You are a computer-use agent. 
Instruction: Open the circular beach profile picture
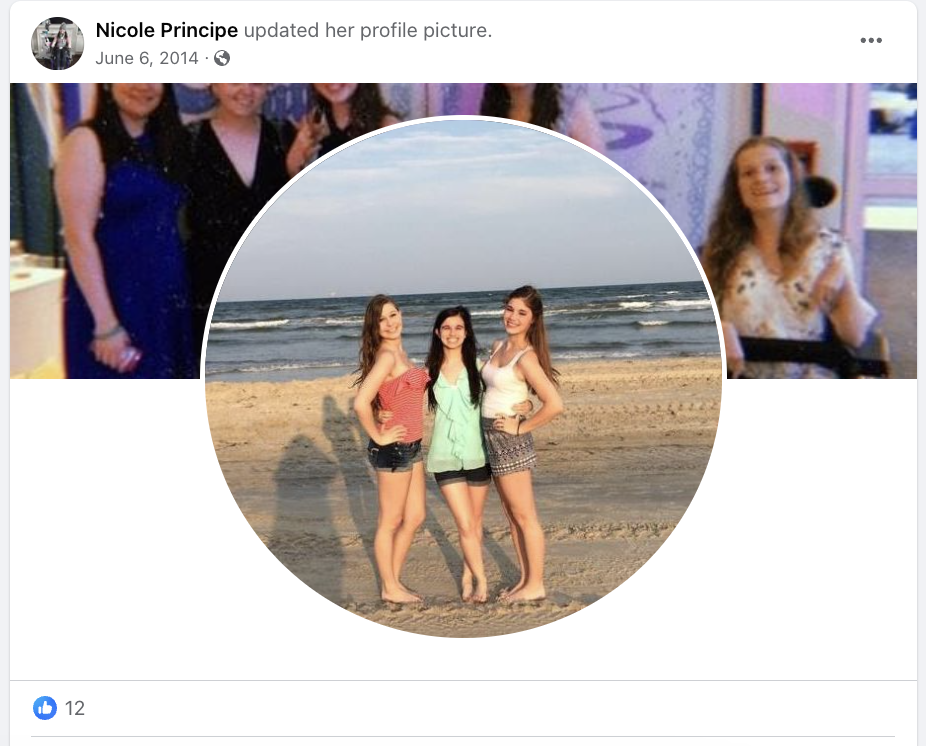coord(462,377)
